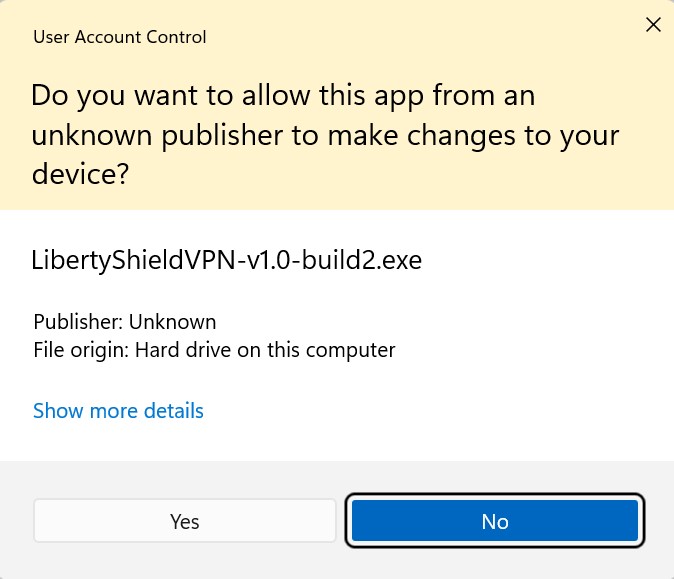The height and width of the screenshot is (579, 674).
Task: Click the word 'device?' in the heading
Action: (x=80, y=174)
